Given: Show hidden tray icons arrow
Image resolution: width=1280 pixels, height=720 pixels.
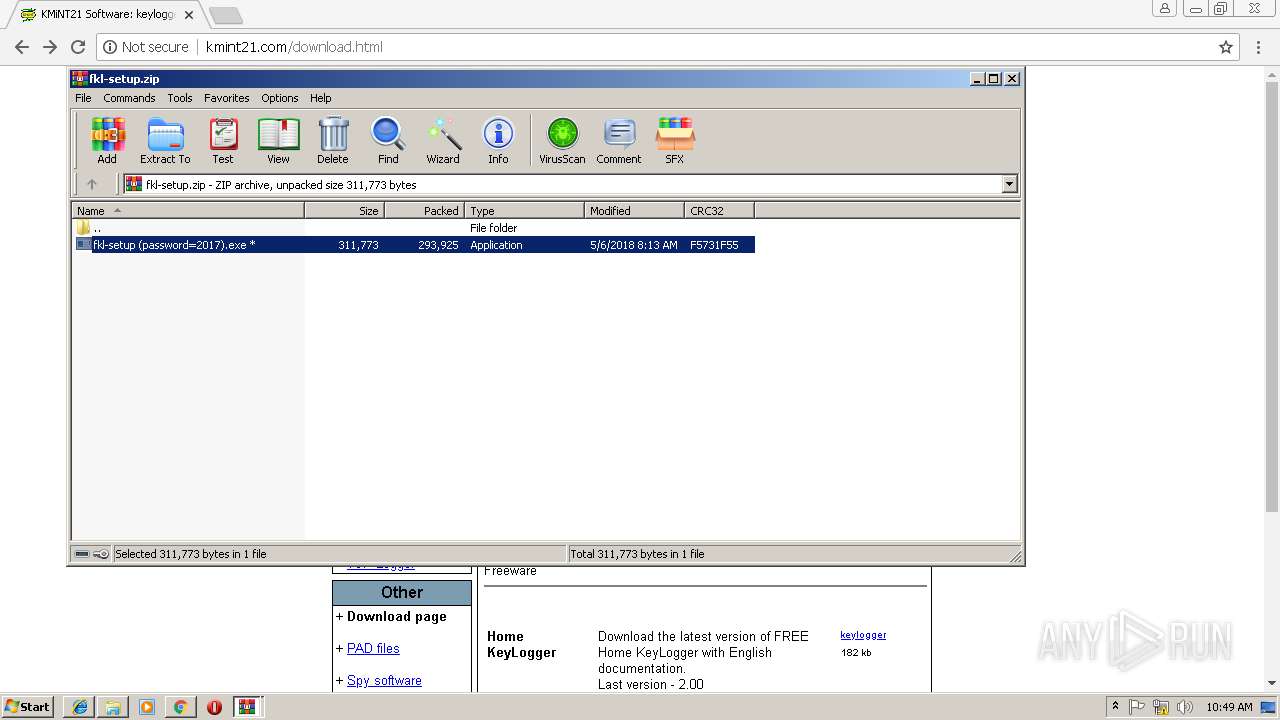Looking at the screenshot, I should [1115, 707].
